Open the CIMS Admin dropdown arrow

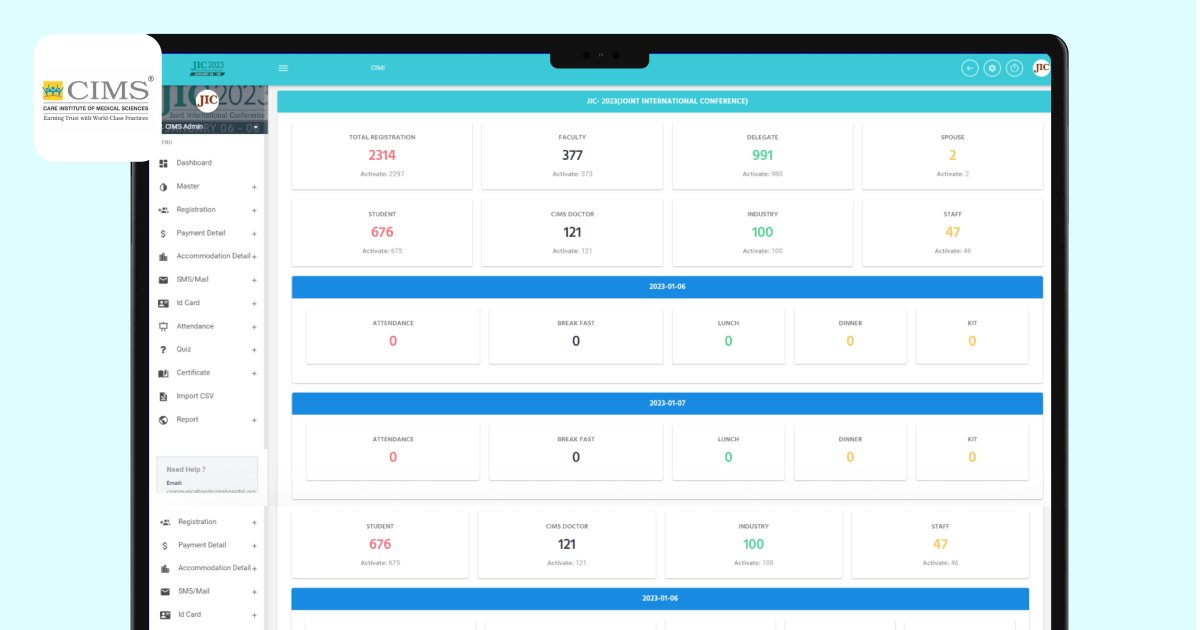[256, 127]
